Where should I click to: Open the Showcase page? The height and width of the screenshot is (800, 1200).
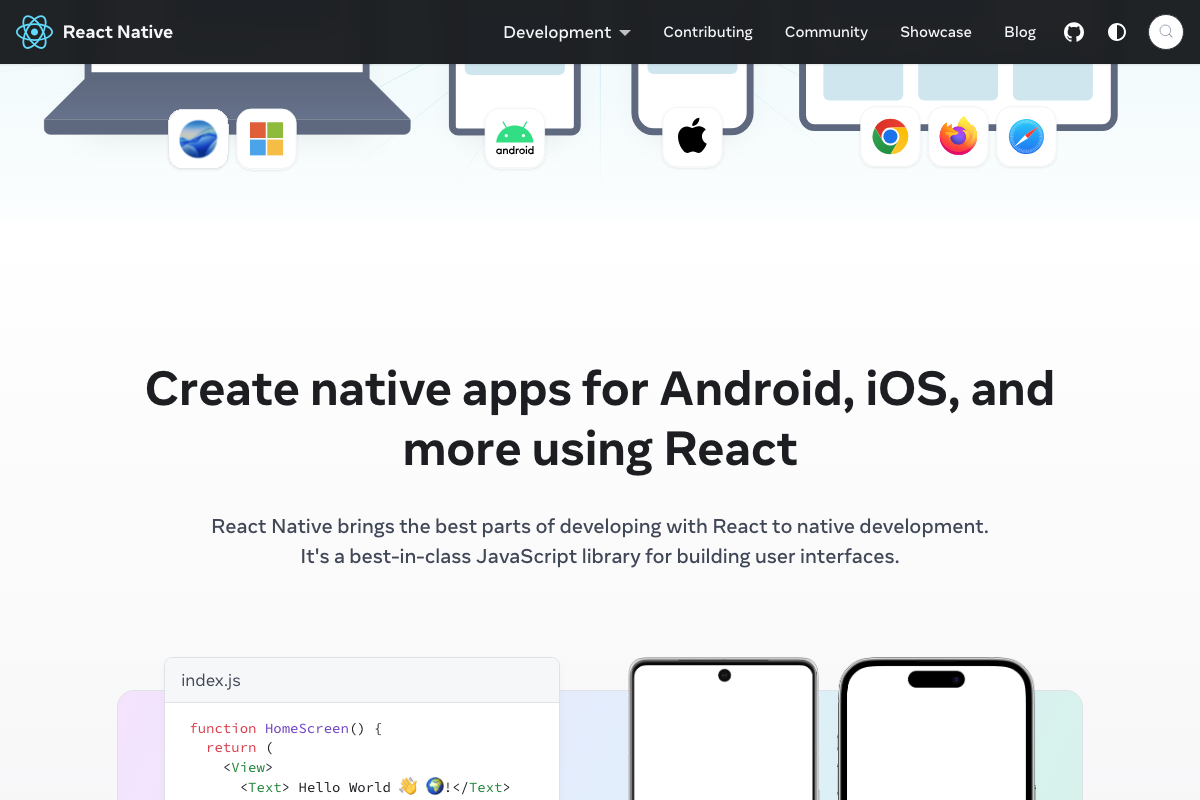(x=936, y=32)
